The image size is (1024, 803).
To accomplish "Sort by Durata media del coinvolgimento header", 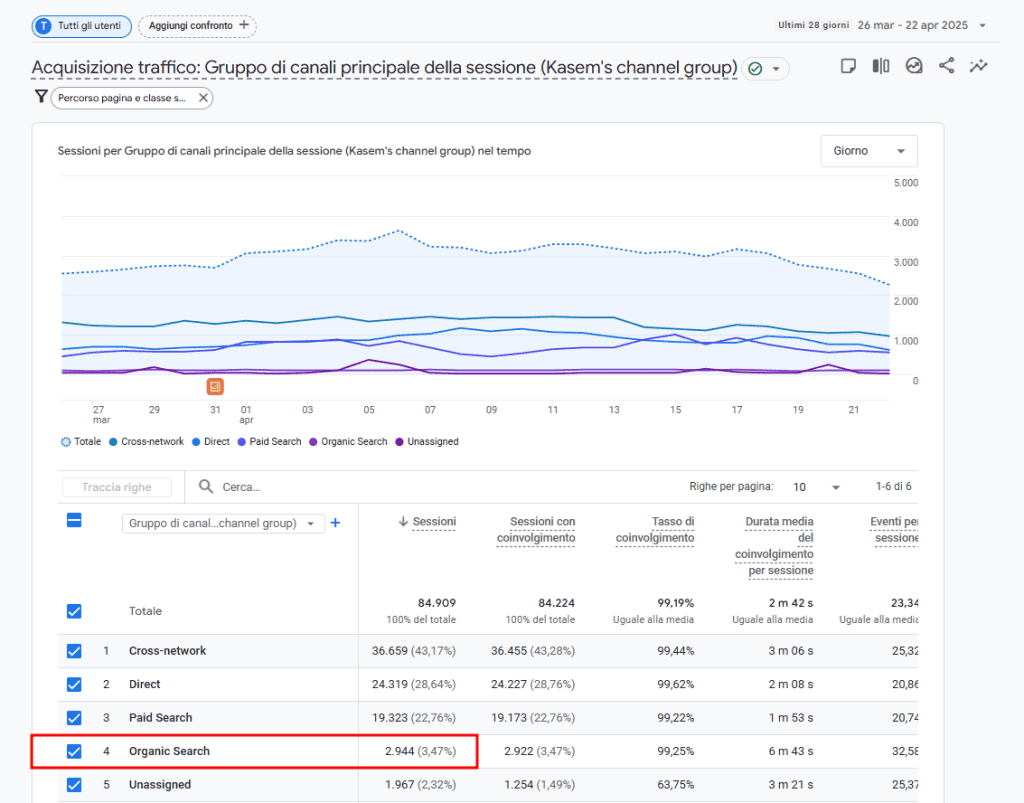I will pos(775,546).
